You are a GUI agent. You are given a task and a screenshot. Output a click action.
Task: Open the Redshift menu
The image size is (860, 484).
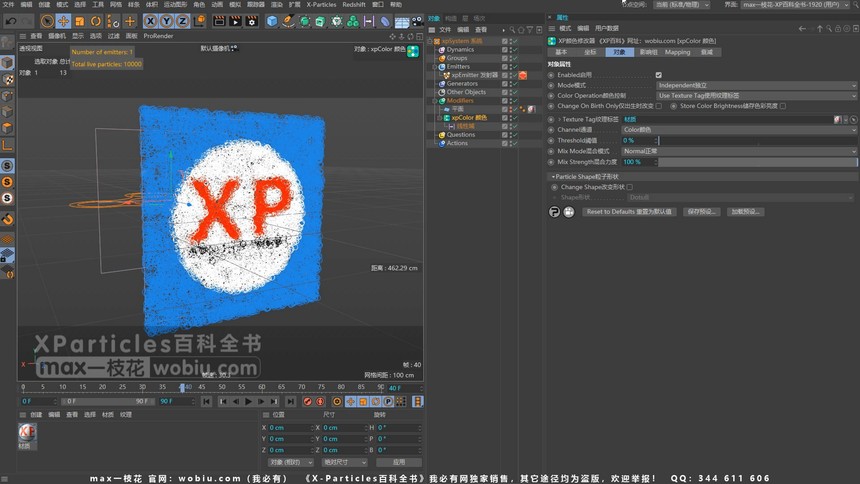(354, 4)
